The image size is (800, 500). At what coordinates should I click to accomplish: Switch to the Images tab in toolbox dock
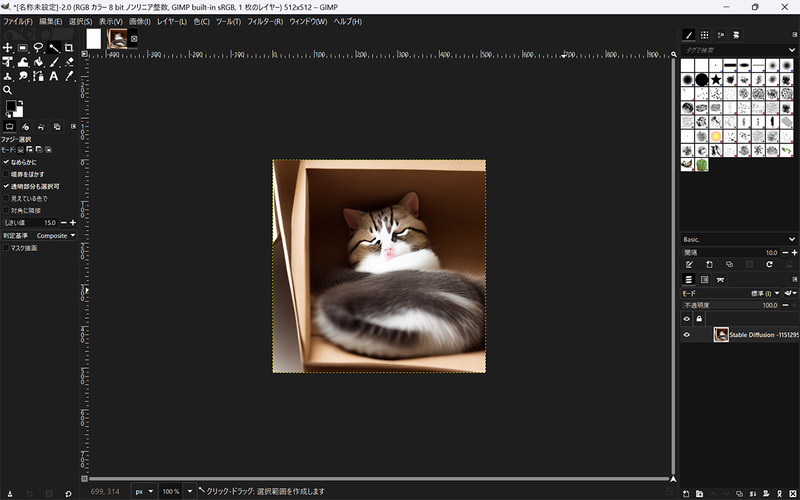[x=57, y=127]
